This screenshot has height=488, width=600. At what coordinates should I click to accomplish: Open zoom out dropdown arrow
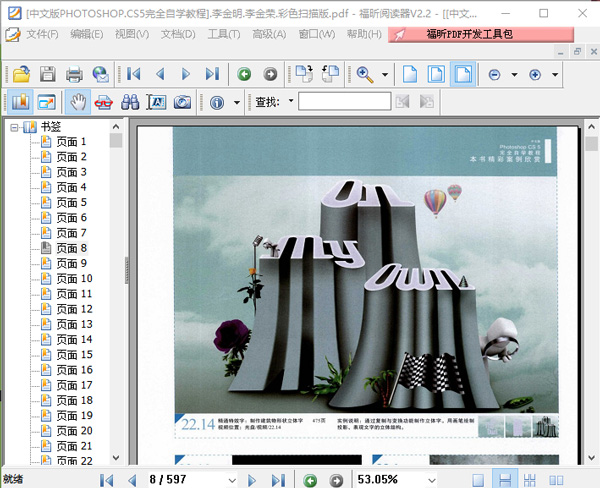[514, 74]
